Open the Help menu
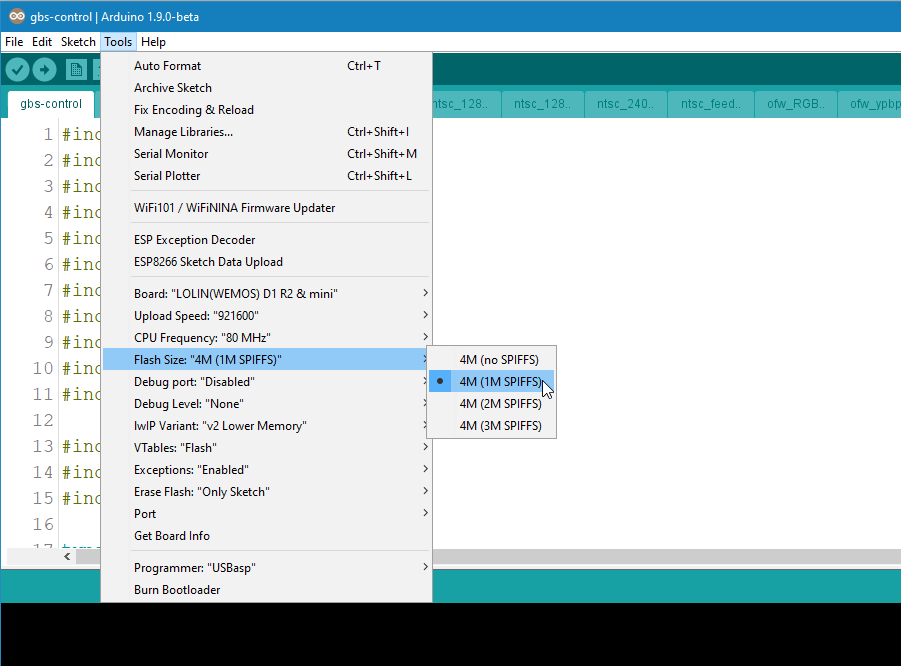Screen dimensions: 901x666 [x=153, y=41]
